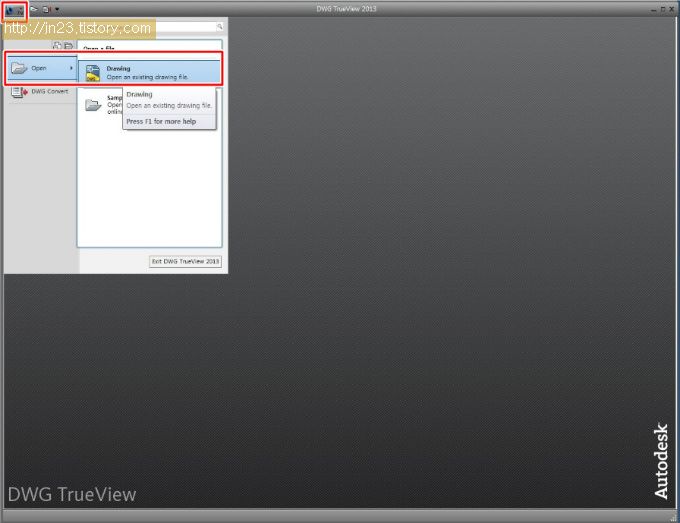The height and width of the screenshot is (523, 680).
Task: Click the search magnifier icon in menu
Action: (219, 27)
